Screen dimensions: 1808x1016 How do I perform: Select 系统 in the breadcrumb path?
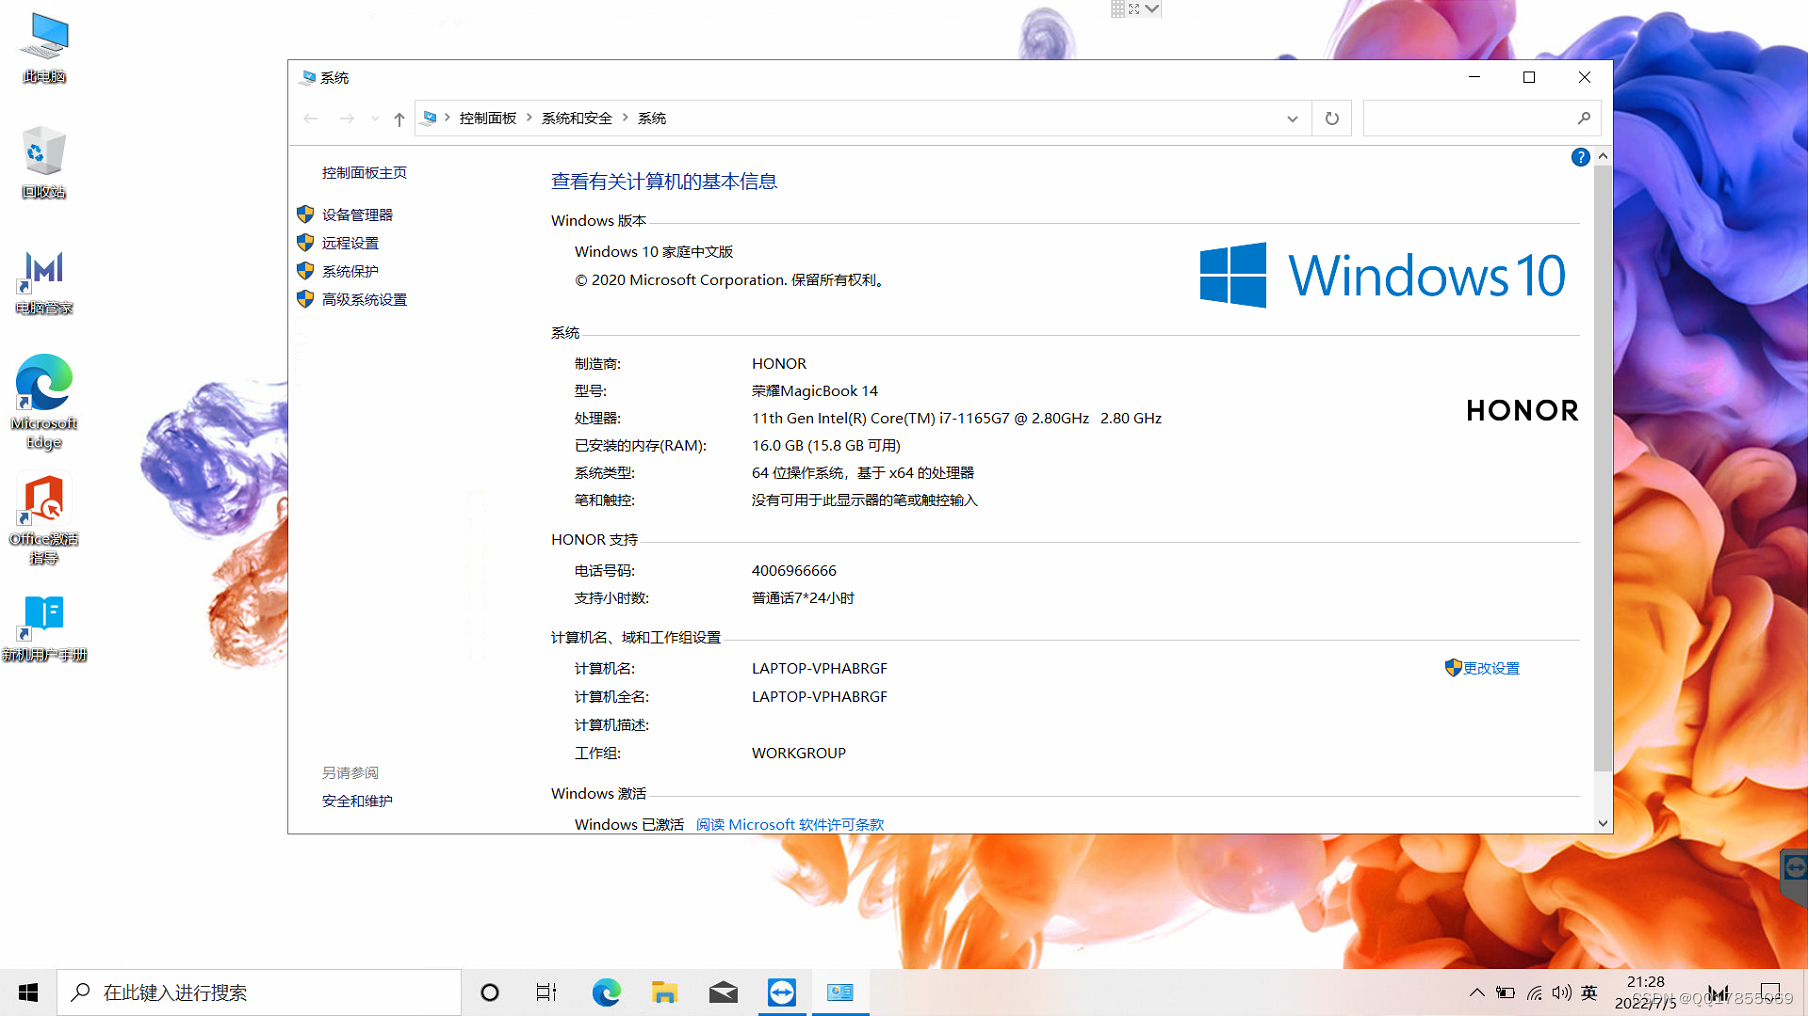coord(652,118)
